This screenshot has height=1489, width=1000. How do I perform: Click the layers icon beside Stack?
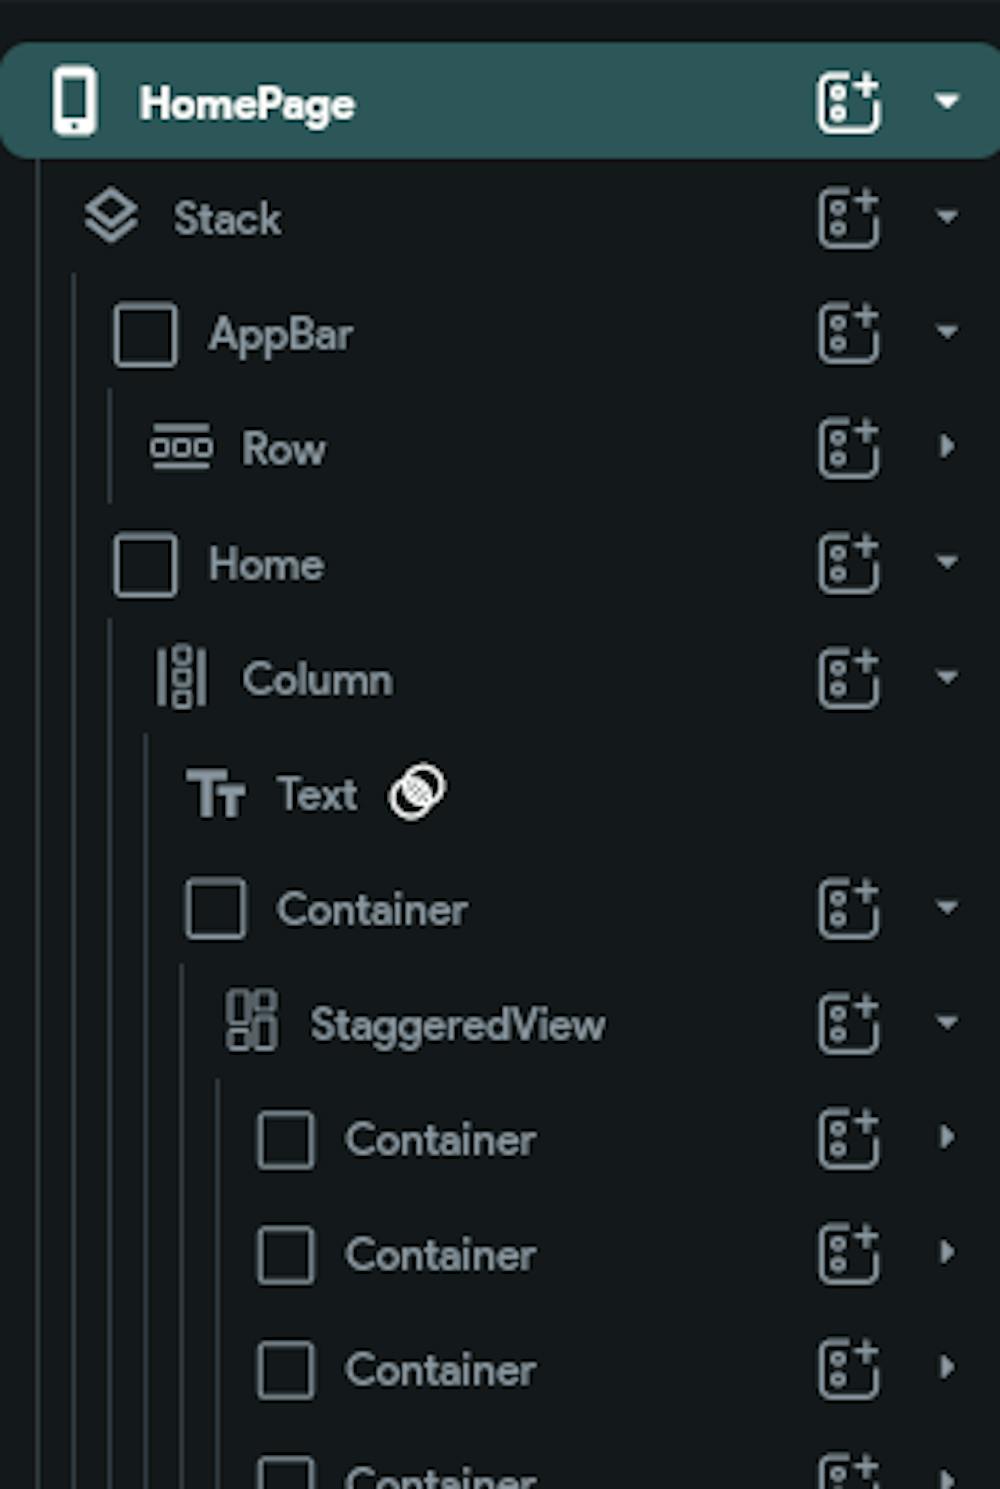click(x=111, y=216)
